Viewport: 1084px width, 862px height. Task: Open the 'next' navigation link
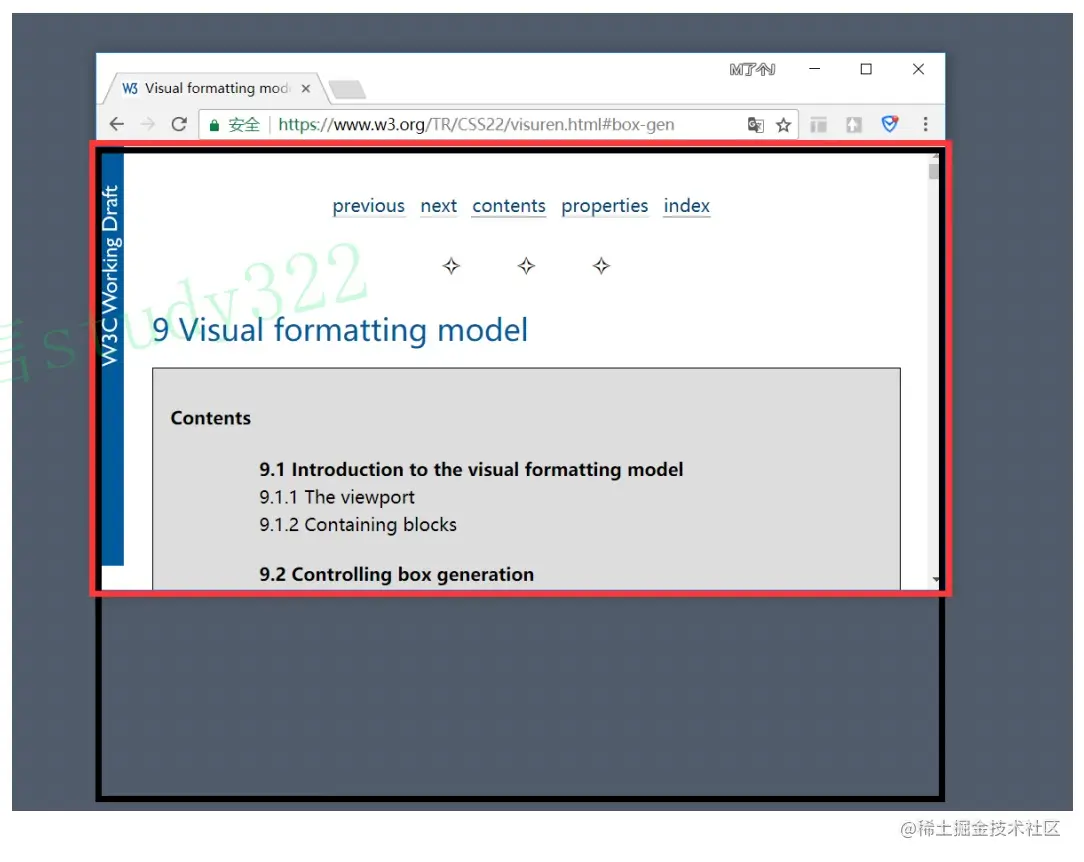[x=438, y=206]
